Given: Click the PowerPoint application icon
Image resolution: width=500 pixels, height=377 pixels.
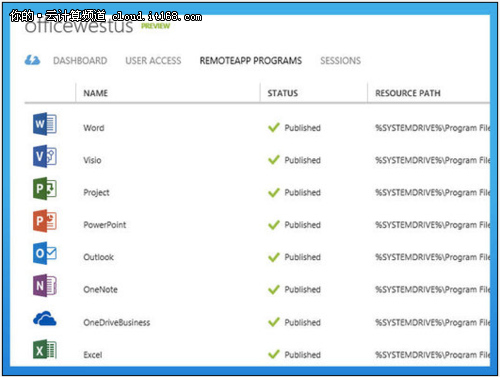Looking at the screenshot, I should pyautogui.click(x=45, y=221).
